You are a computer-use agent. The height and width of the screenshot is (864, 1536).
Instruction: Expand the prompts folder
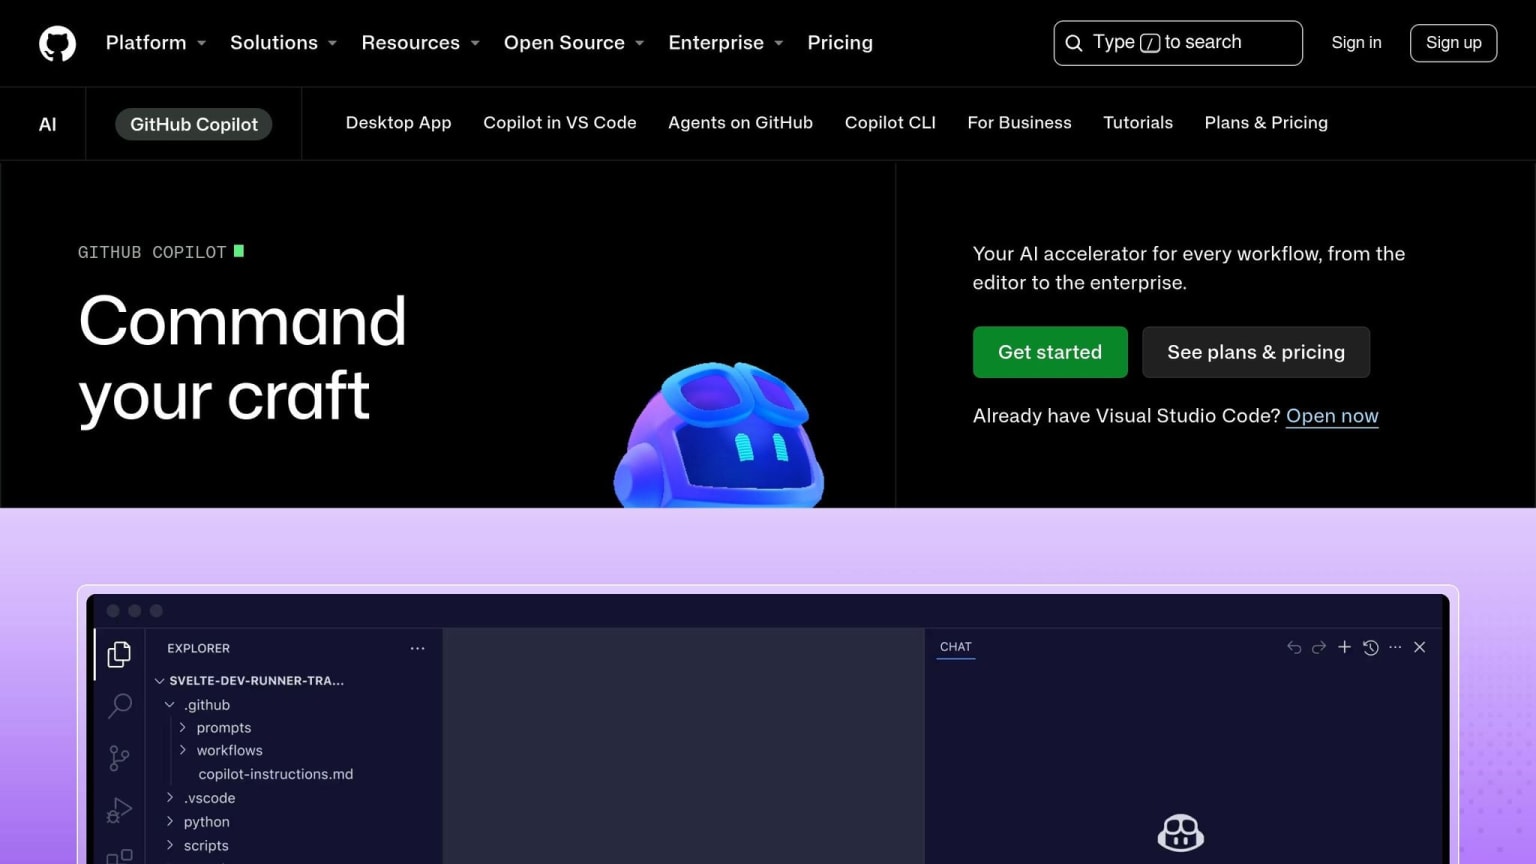click(x=214, y=728)
